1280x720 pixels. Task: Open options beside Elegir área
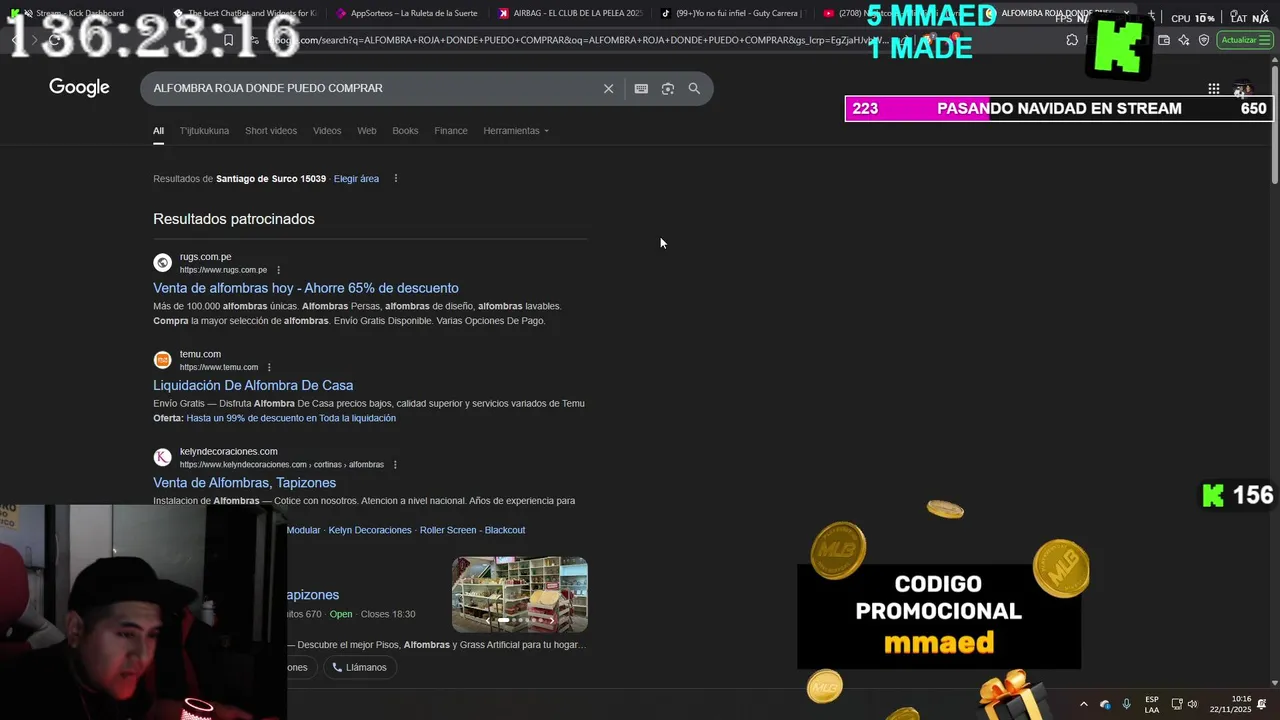point(396,179)
